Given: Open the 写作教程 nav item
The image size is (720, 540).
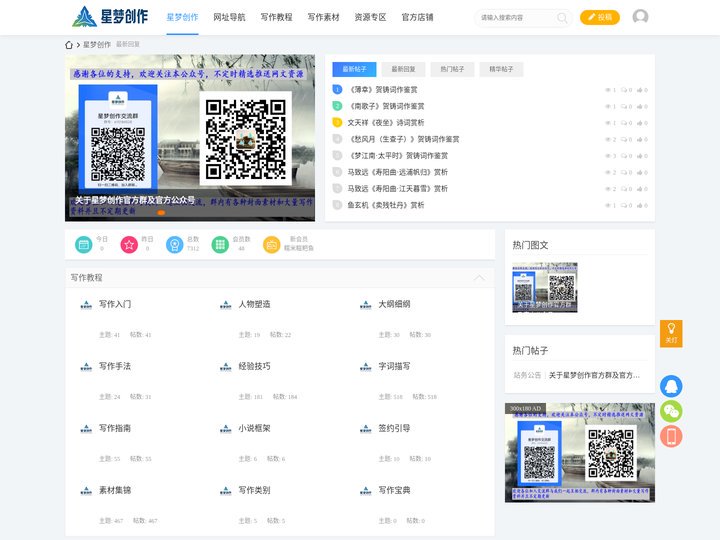Looking at the screenshot, I should (x=276, y=17).
